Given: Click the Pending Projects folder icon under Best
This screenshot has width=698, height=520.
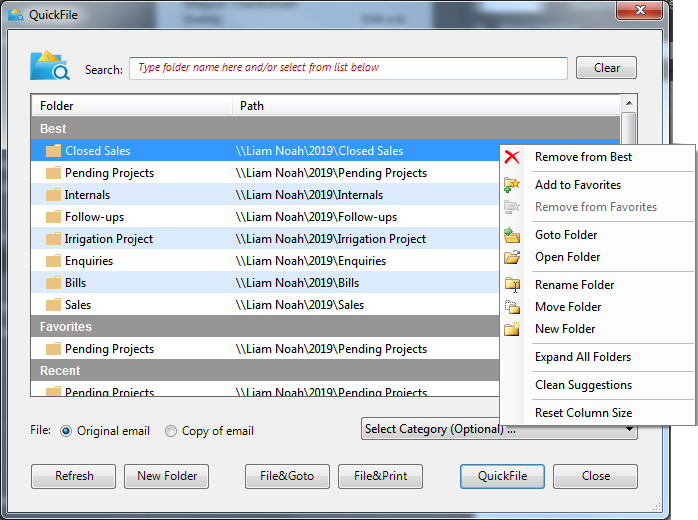Looking at the screenshot, I should [53, 173].
